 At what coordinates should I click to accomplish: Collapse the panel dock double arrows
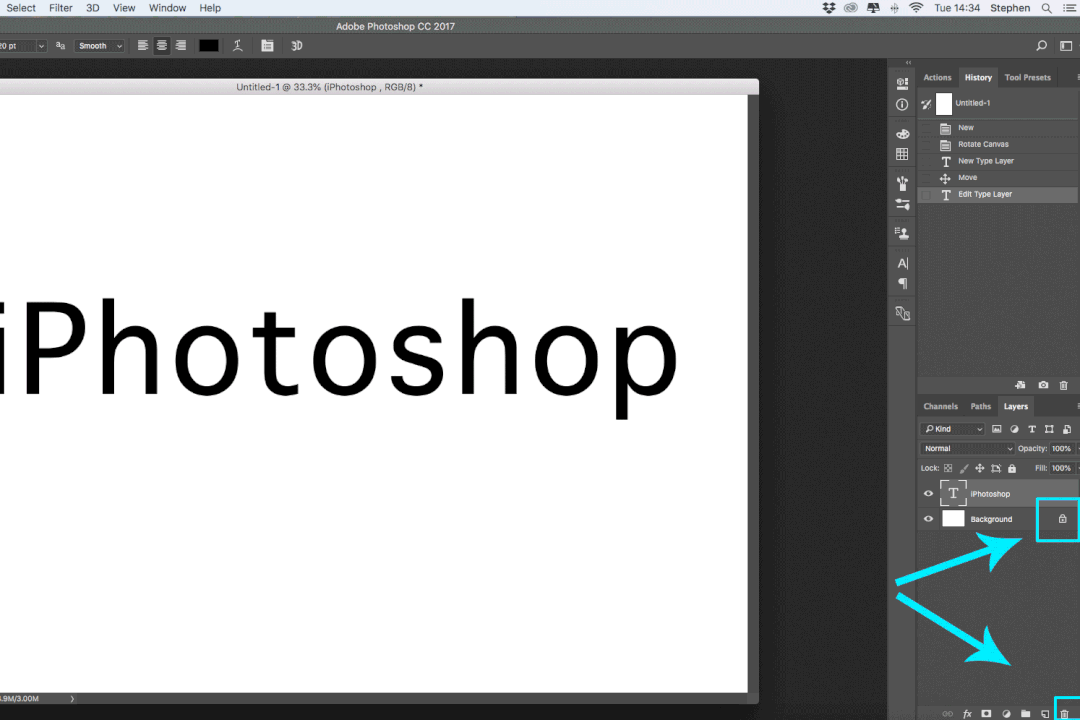pyautogui.click(x=908, y=63)
